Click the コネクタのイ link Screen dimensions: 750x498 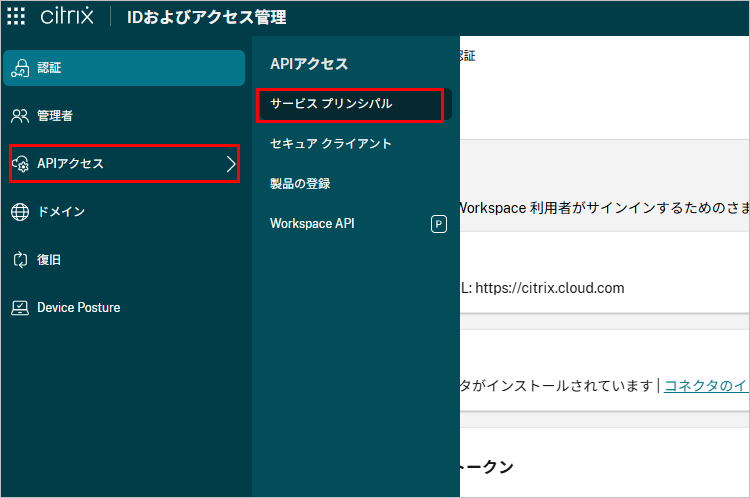coord(706,386)
